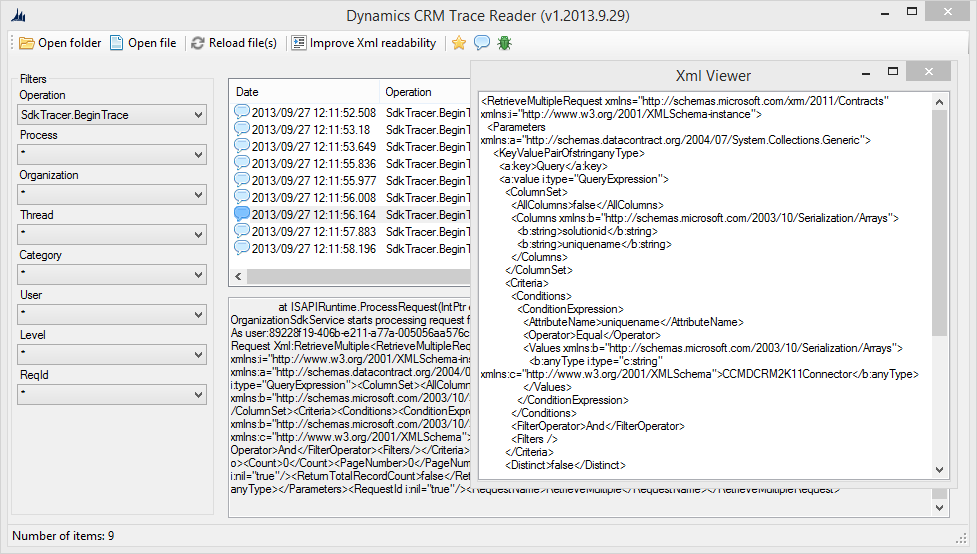This screenshot has height=554, width=977.
Task: Minimize the Xml Viewer window
Action: coord(866,73)
